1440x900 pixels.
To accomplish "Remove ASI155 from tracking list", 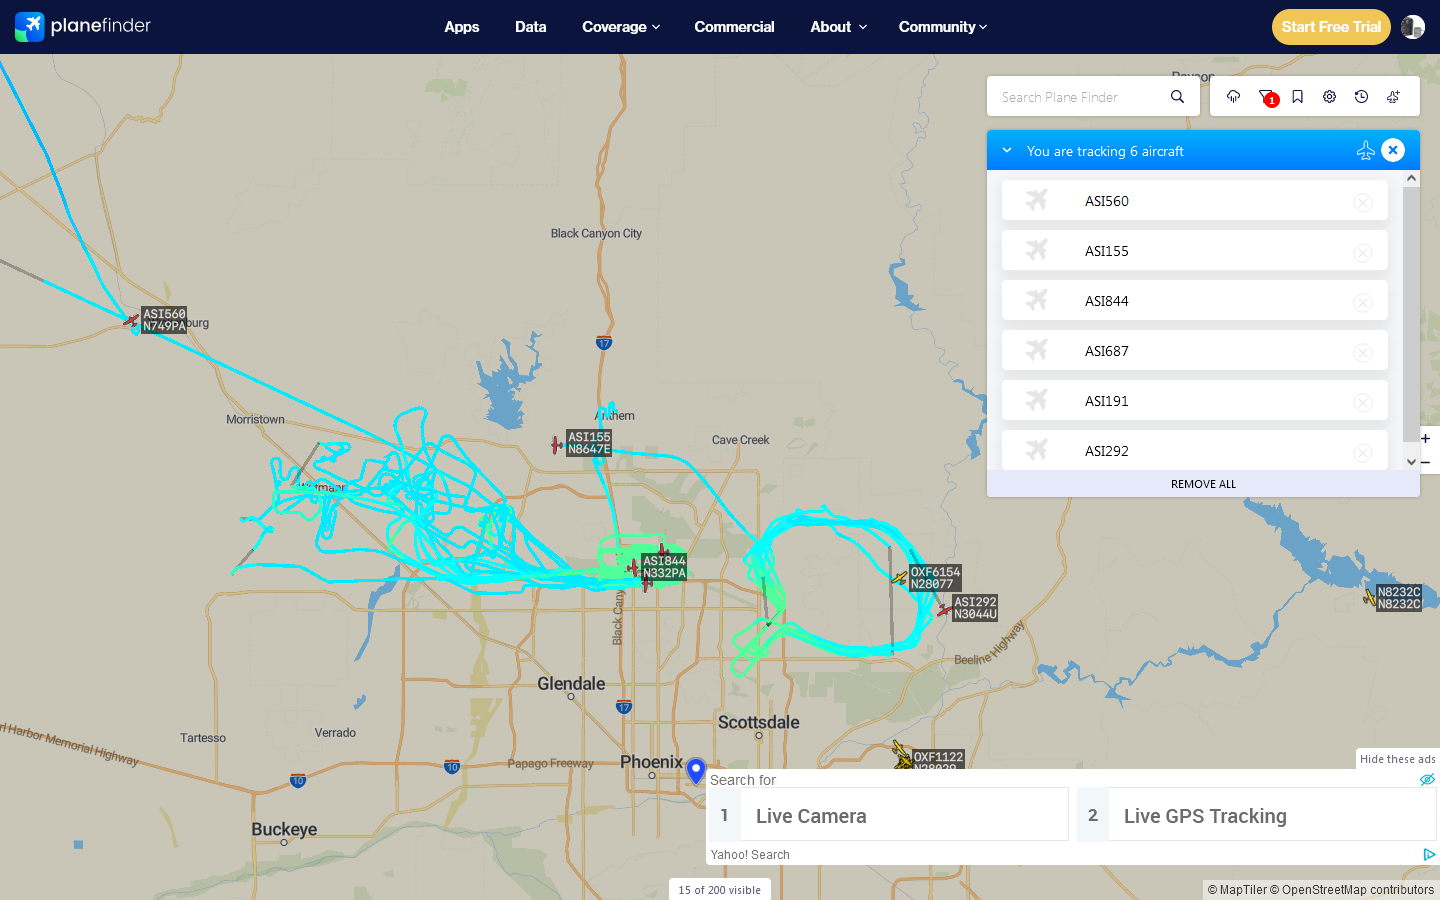I will (x=1363, y=253).
